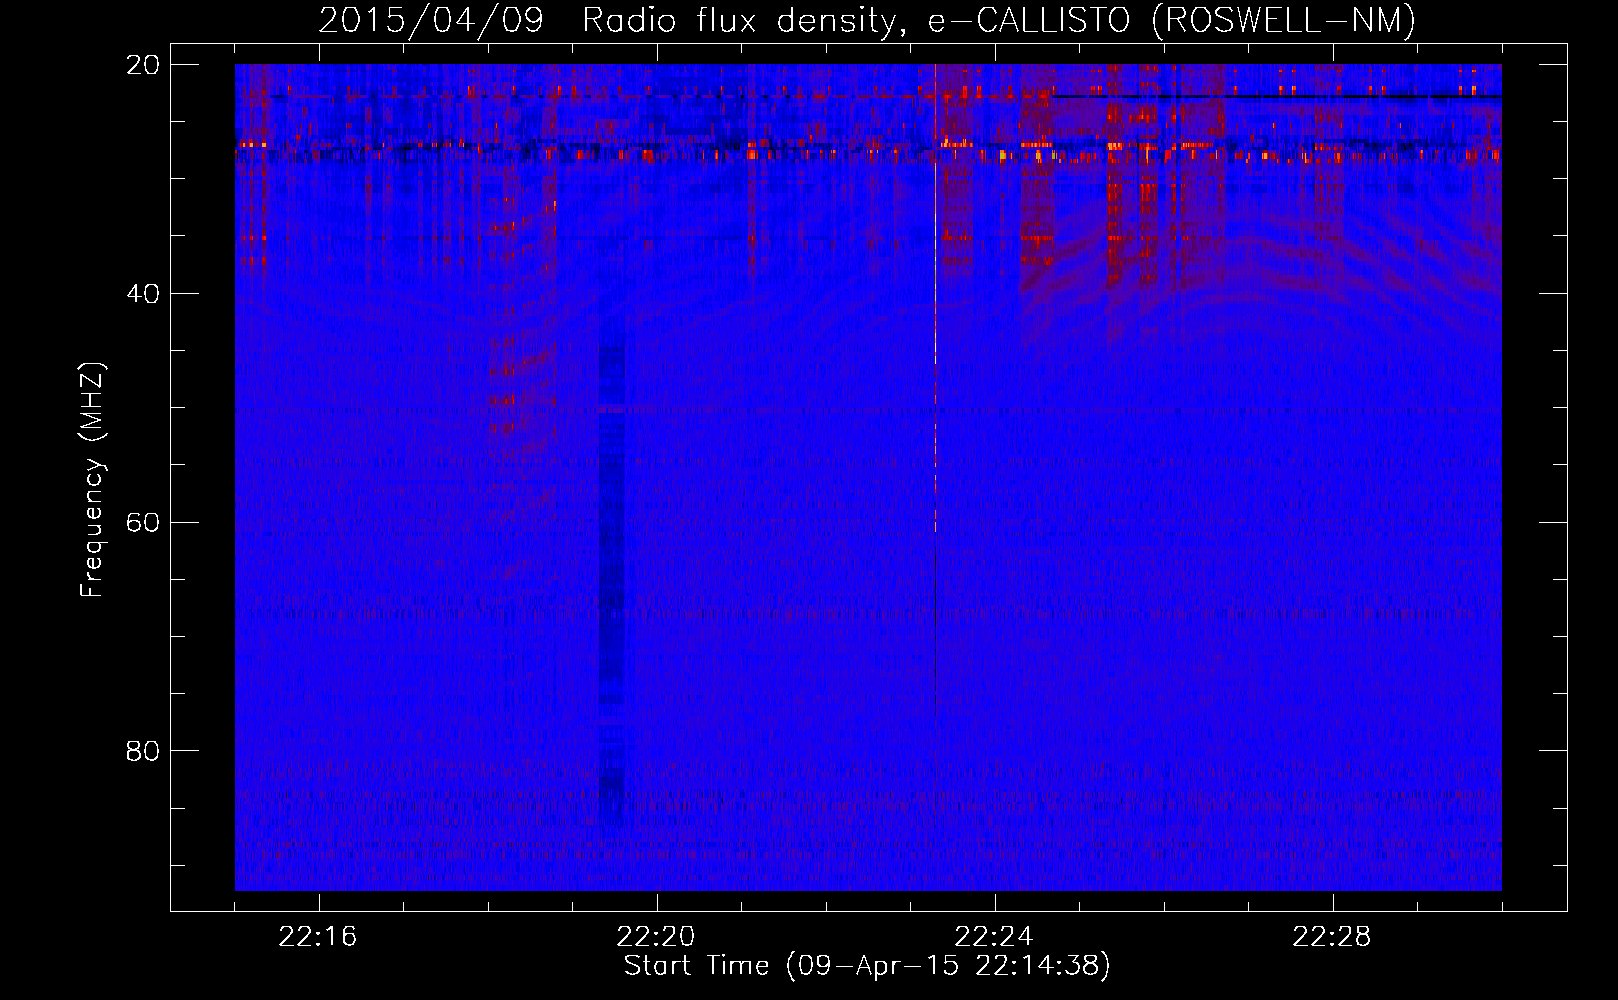
Task: Click the thin white vertical spike in the spectrogram
Action: coord(935,300)
